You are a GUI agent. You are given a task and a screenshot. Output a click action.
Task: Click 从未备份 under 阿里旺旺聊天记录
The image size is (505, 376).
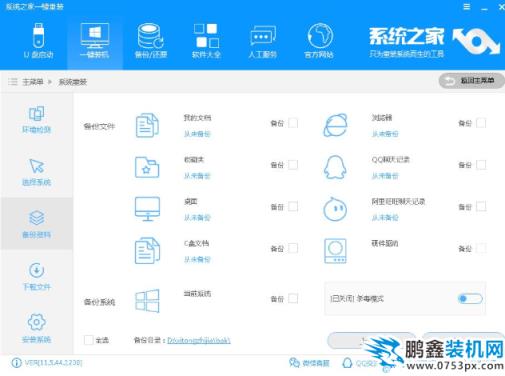point(385,218)
